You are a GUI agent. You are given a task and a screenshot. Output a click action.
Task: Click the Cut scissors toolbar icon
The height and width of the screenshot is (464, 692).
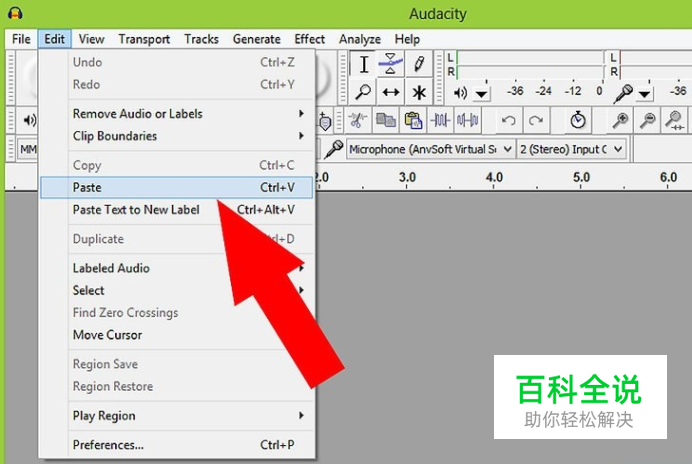[358, 120]
